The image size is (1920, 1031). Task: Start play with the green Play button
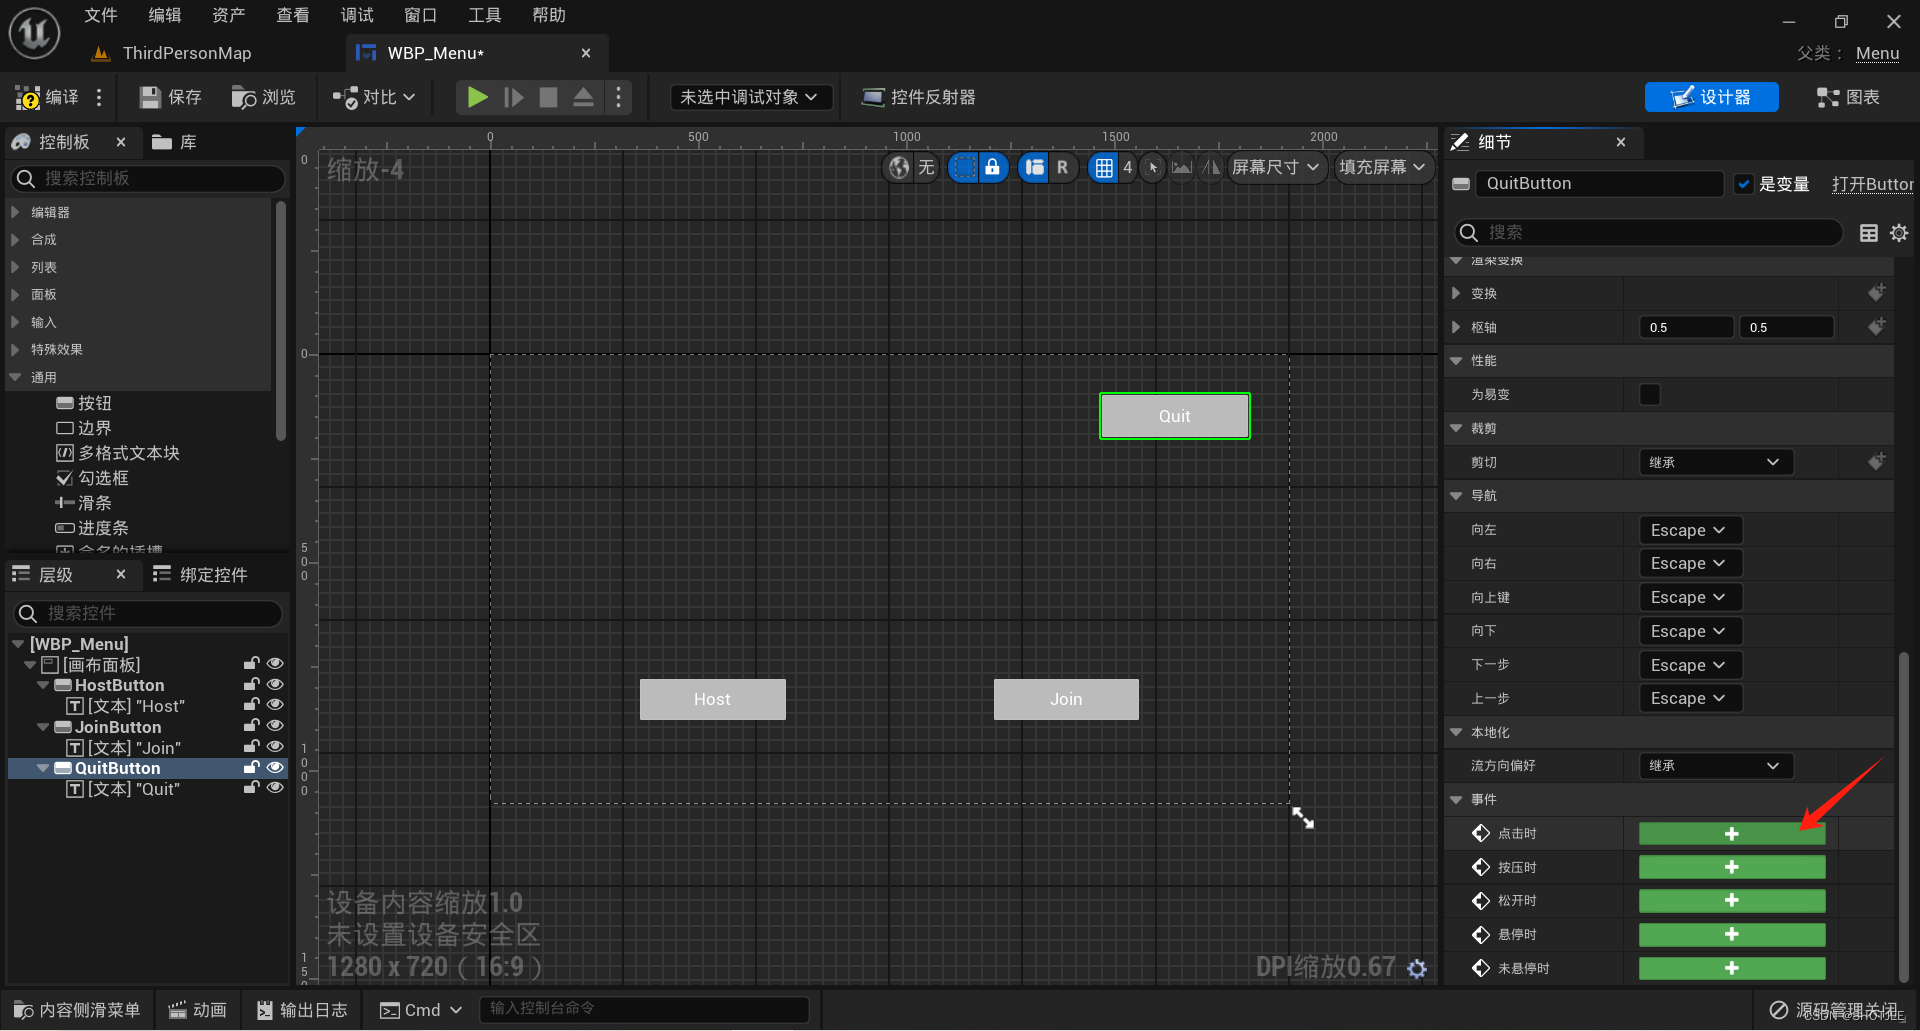coord(478,97)
